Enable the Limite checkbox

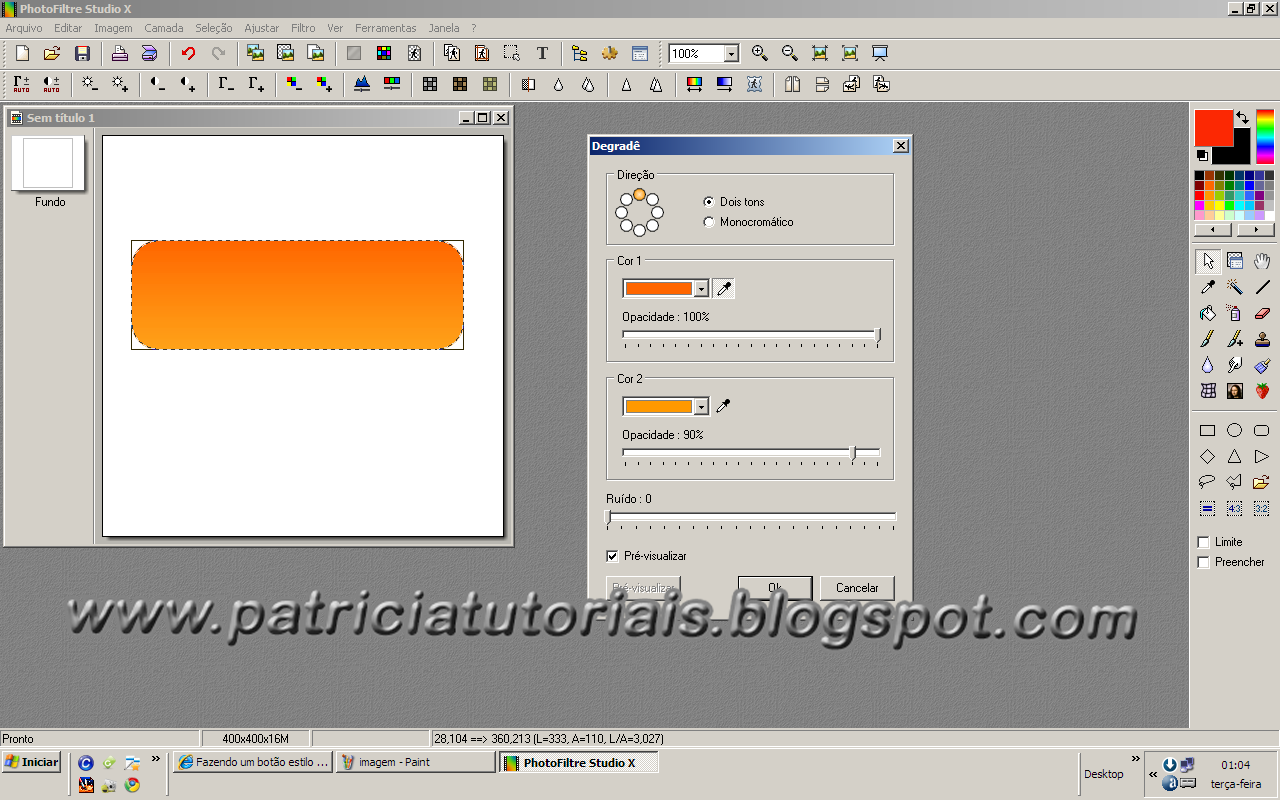[1203, 542]
